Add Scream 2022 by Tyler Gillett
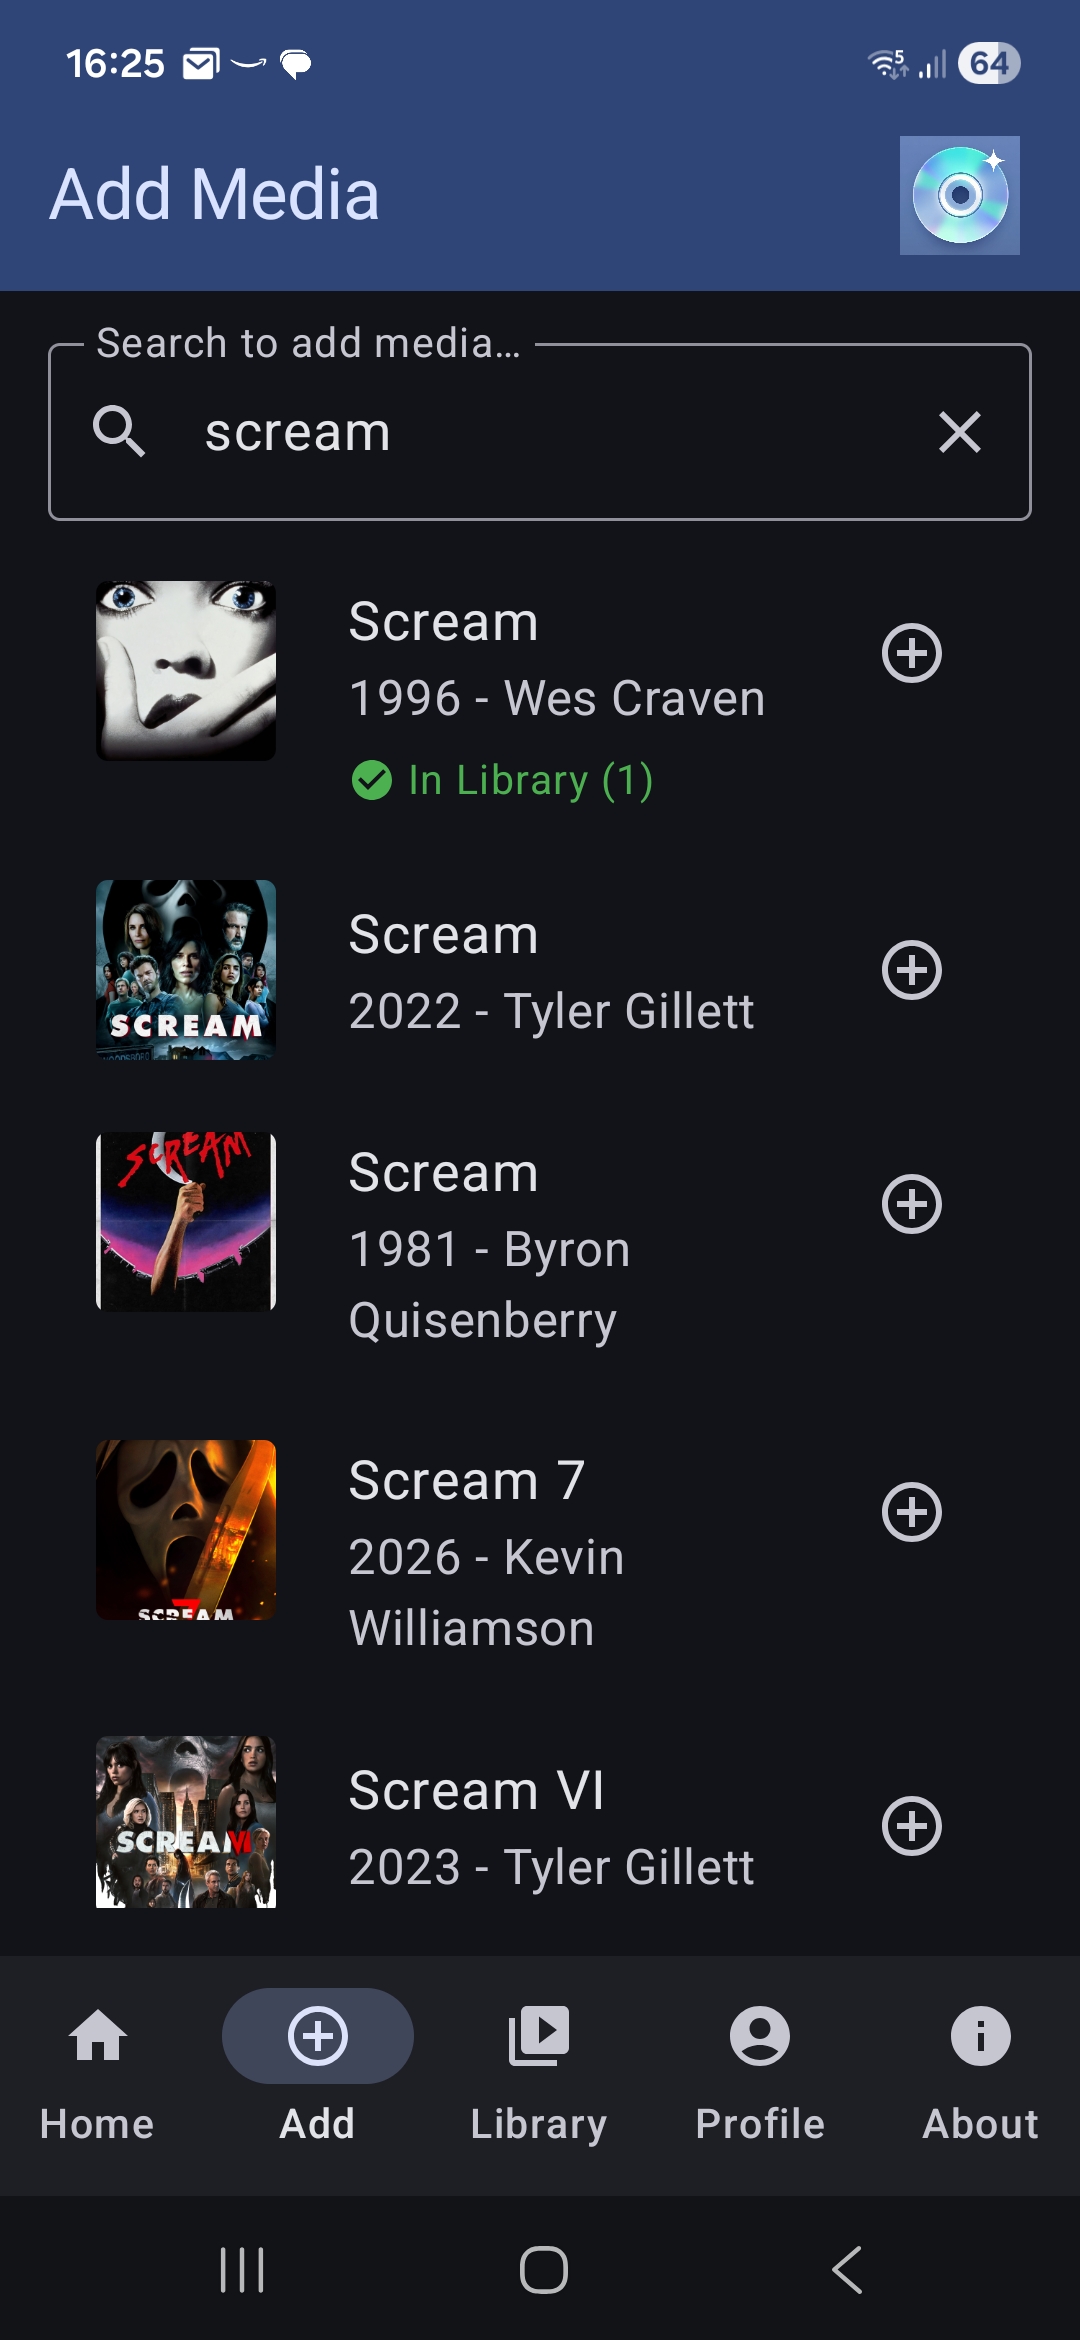1080x2340 pixels. click(x=912, y=970)
